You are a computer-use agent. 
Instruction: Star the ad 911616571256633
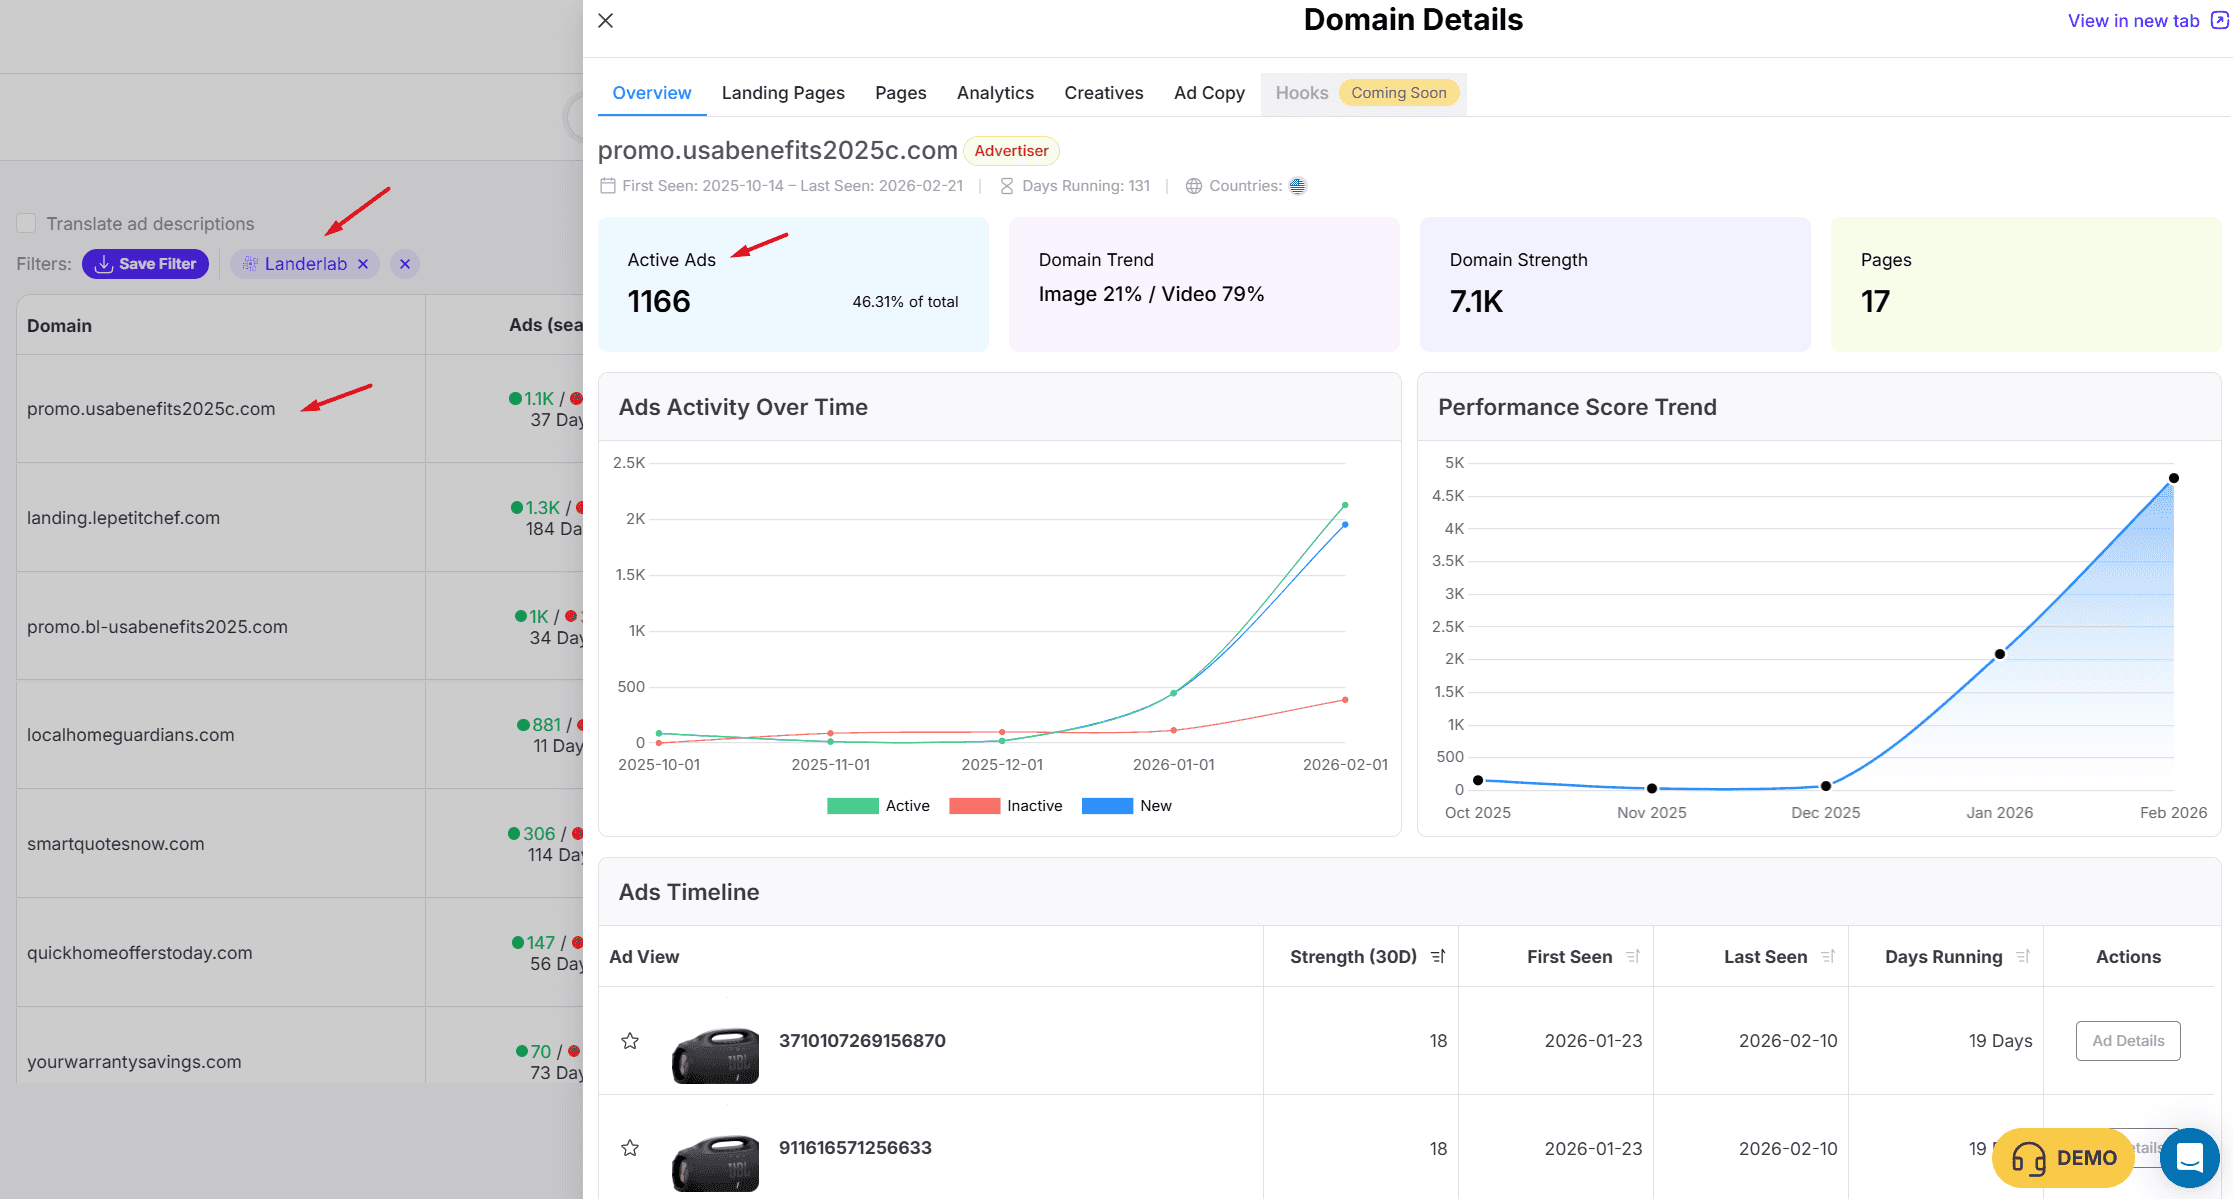630,1148
